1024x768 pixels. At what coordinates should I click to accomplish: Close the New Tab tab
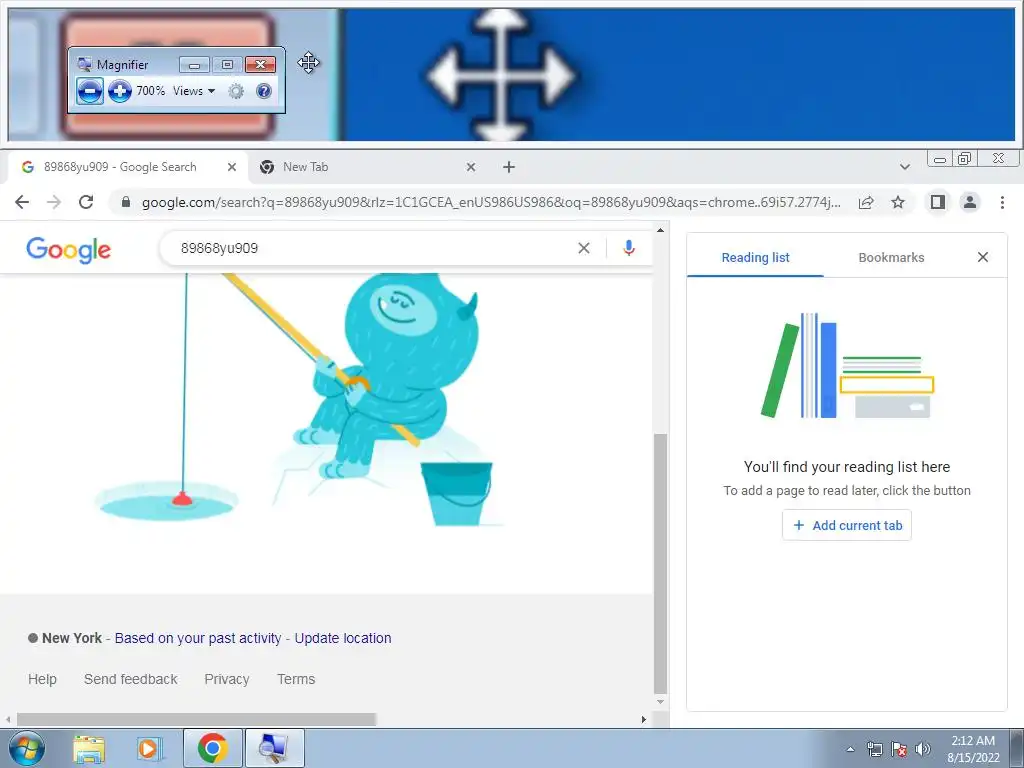point(471,167)
